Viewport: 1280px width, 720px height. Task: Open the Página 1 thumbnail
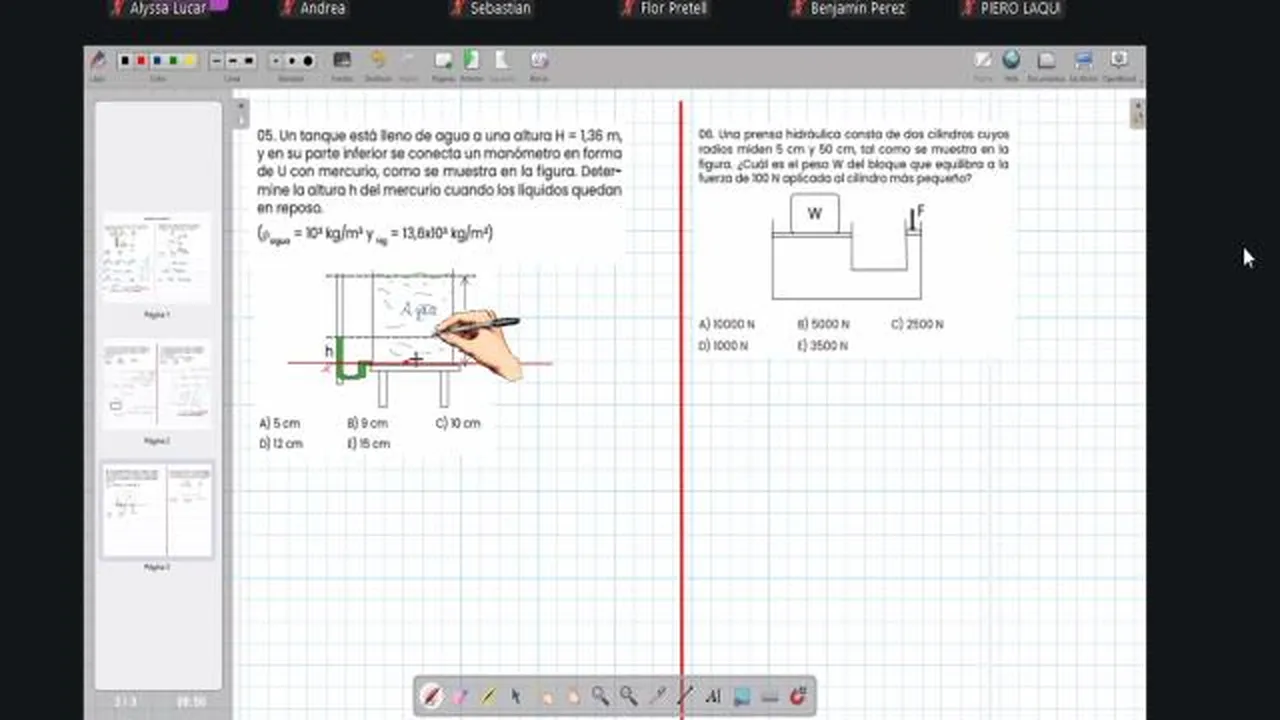tap(157, 257)
